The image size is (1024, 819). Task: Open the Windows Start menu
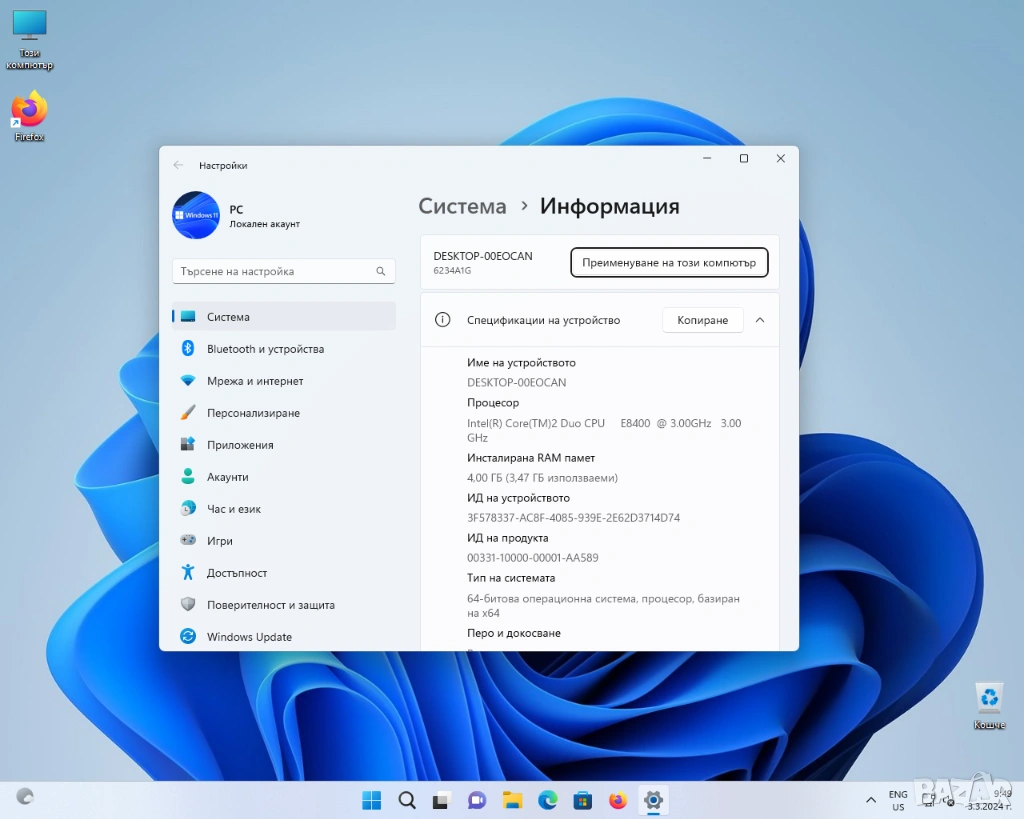coord(371,800)
